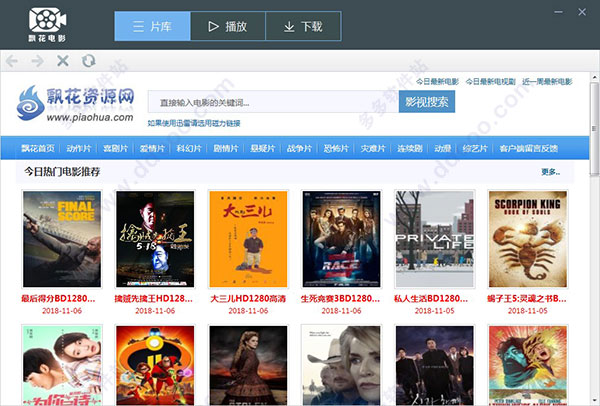The image size is (600, 406).
Task: Select 科幻片 category
Action: tap(189, 148)
